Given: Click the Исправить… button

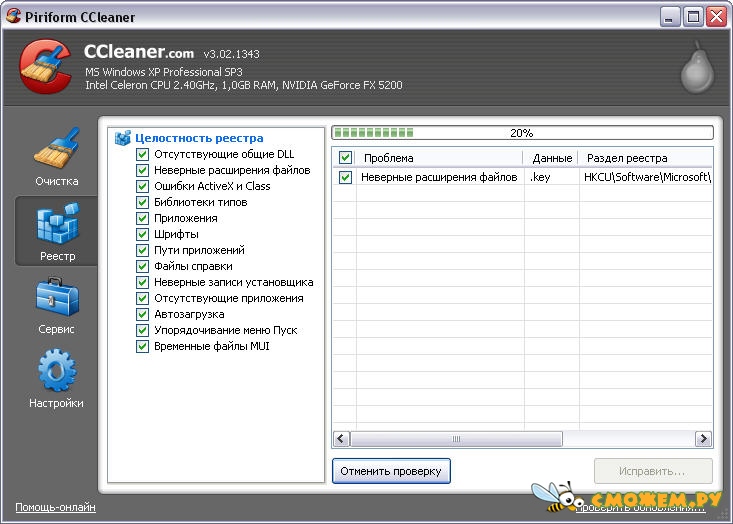Looking at the screenshot, I should pos(653,471).
